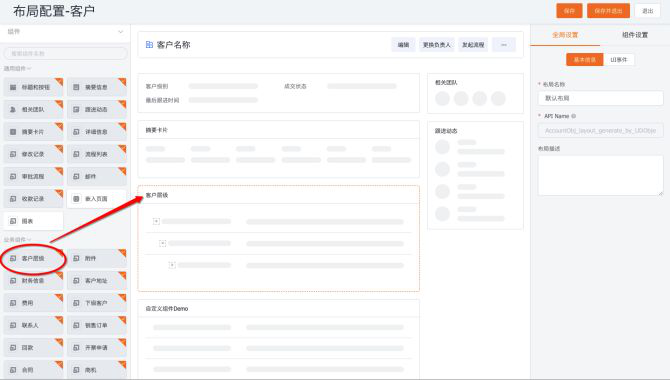Viewport: 670px width, 380px height.
Task: Select the 标题和按钮 component tile
Action: [33, 87]
